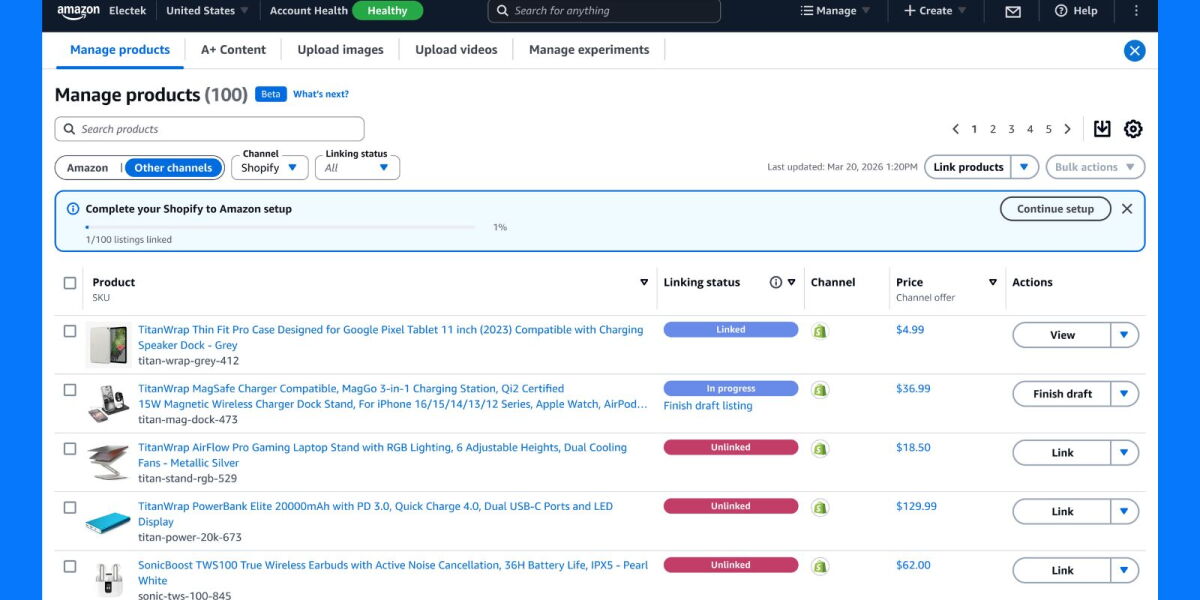Click the Continue setup button
Screen dimensions: 1200x600
click(x=1055, y=209)
